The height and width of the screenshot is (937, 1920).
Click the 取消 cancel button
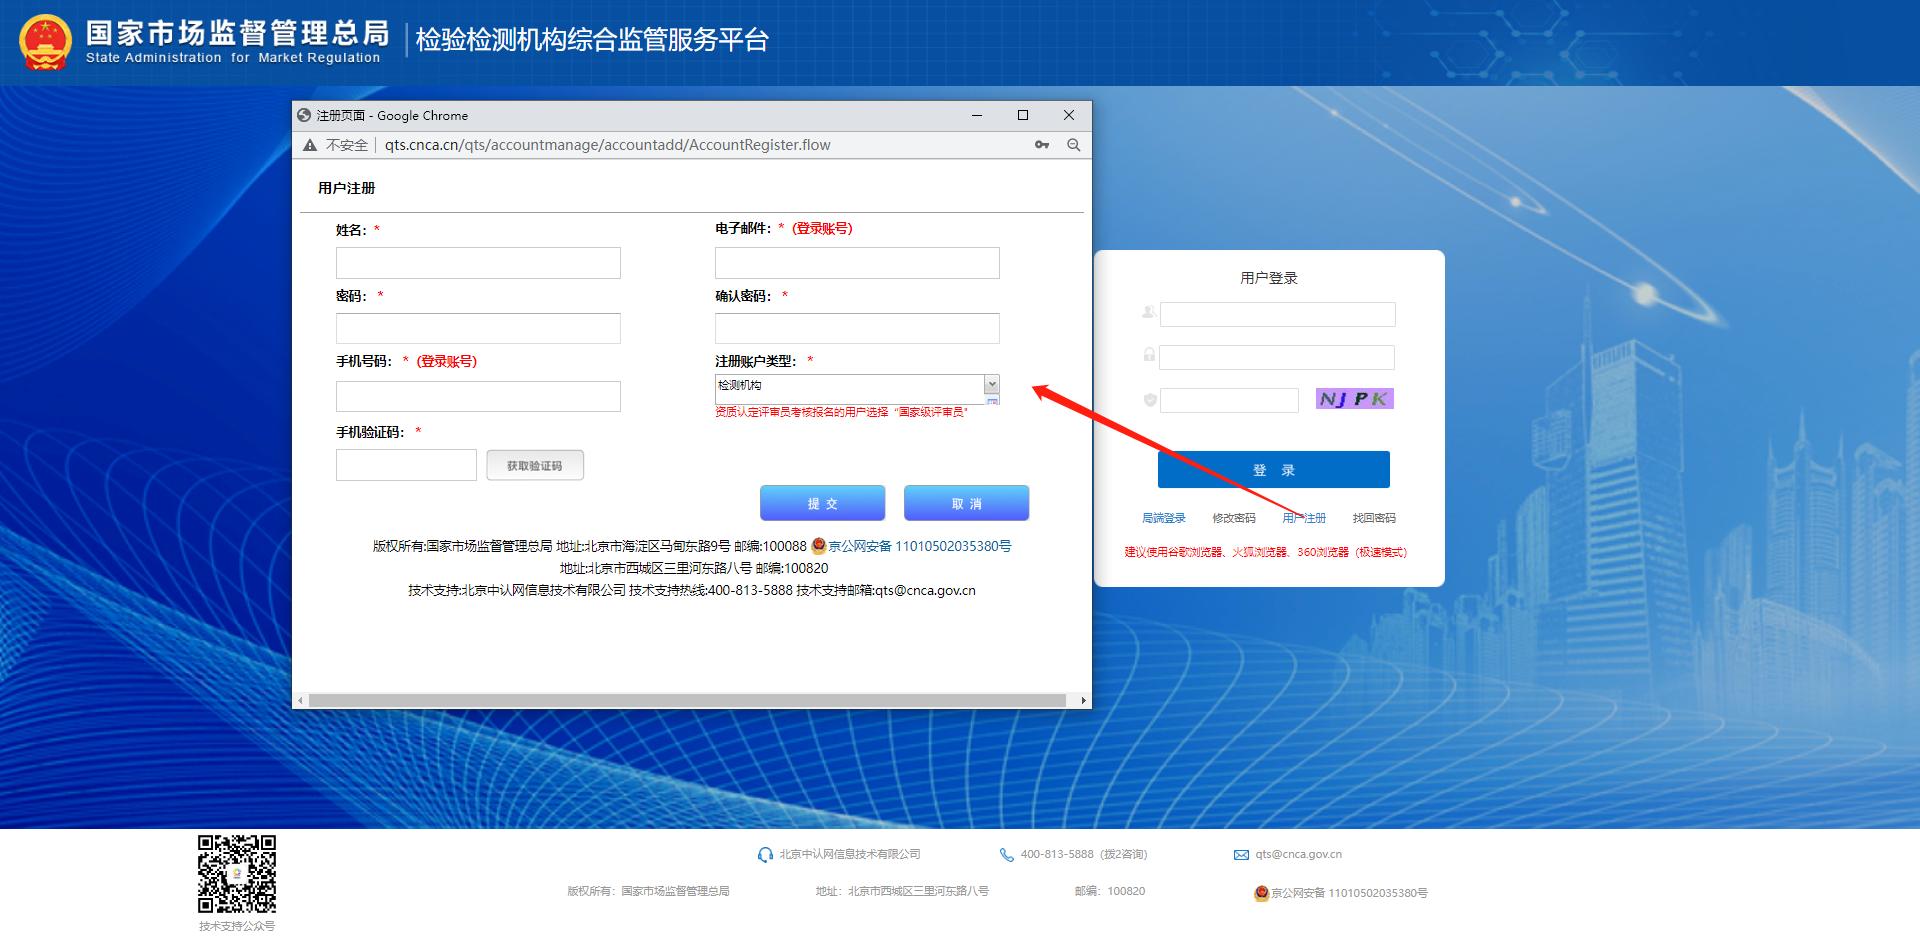[965, 503]
